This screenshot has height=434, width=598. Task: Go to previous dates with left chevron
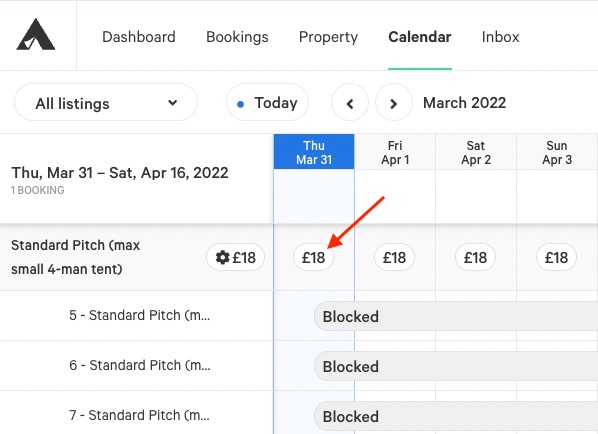point(350,103)
